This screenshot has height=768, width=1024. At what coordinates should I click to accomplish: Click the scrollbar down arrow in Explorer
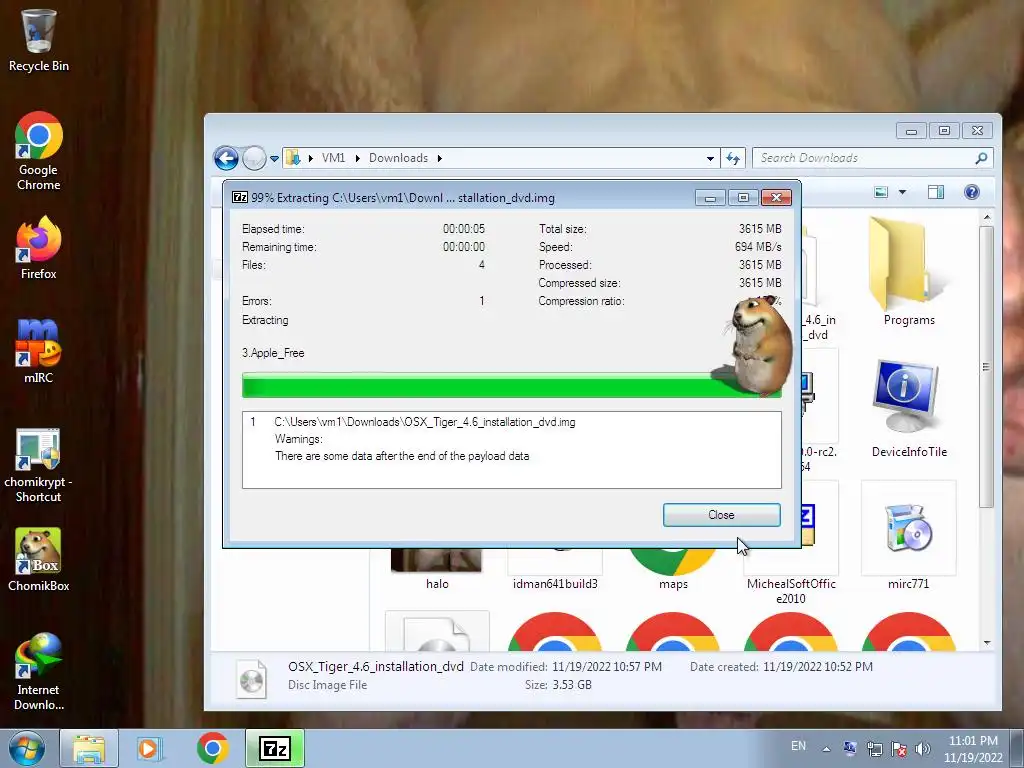(x=986, y=643)
